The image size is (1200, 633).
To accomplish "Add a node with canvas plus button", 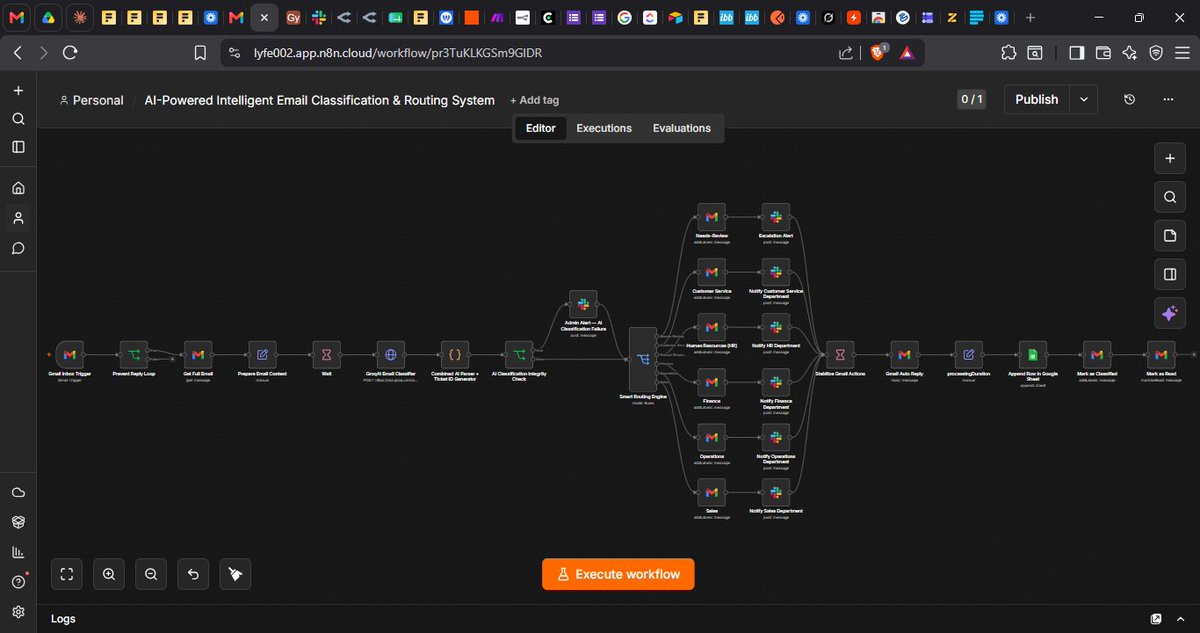I will 1169,158.
